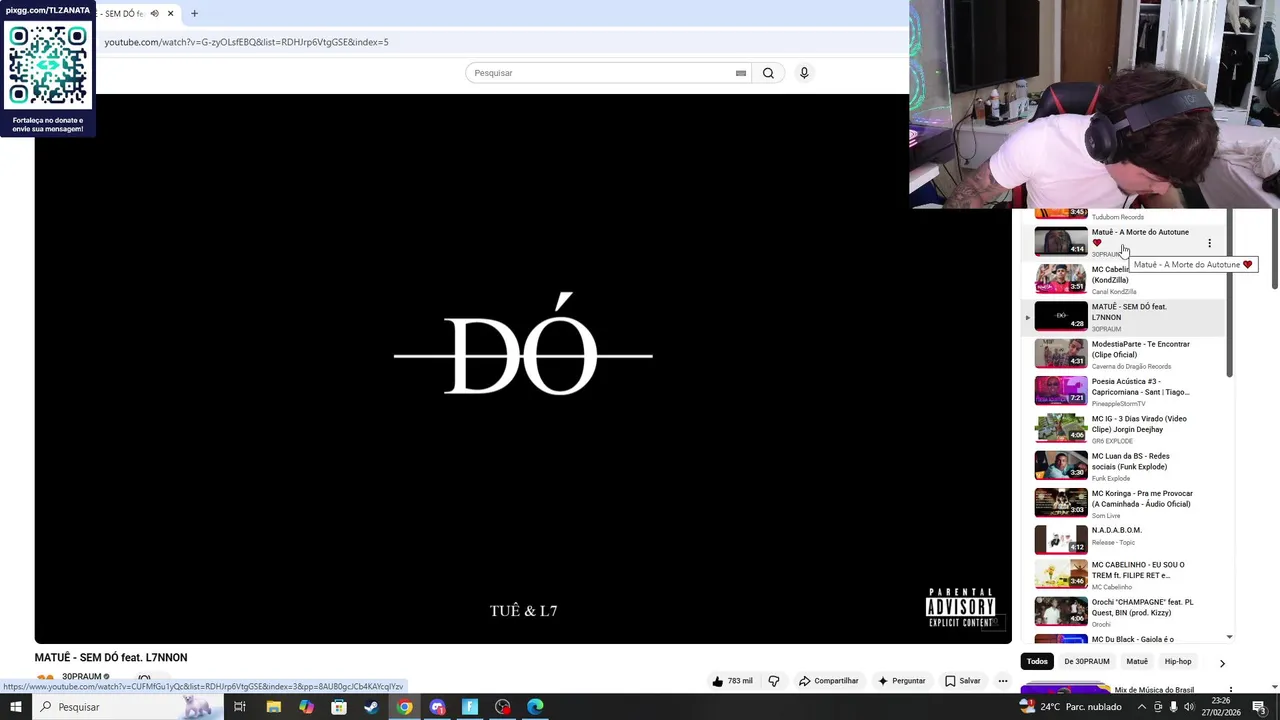The height and width of the screenshot is (720, 1280).
Task: Play ModestiaParte - Te Encontrar from the playlist
Action: (x=1125, y=354)
